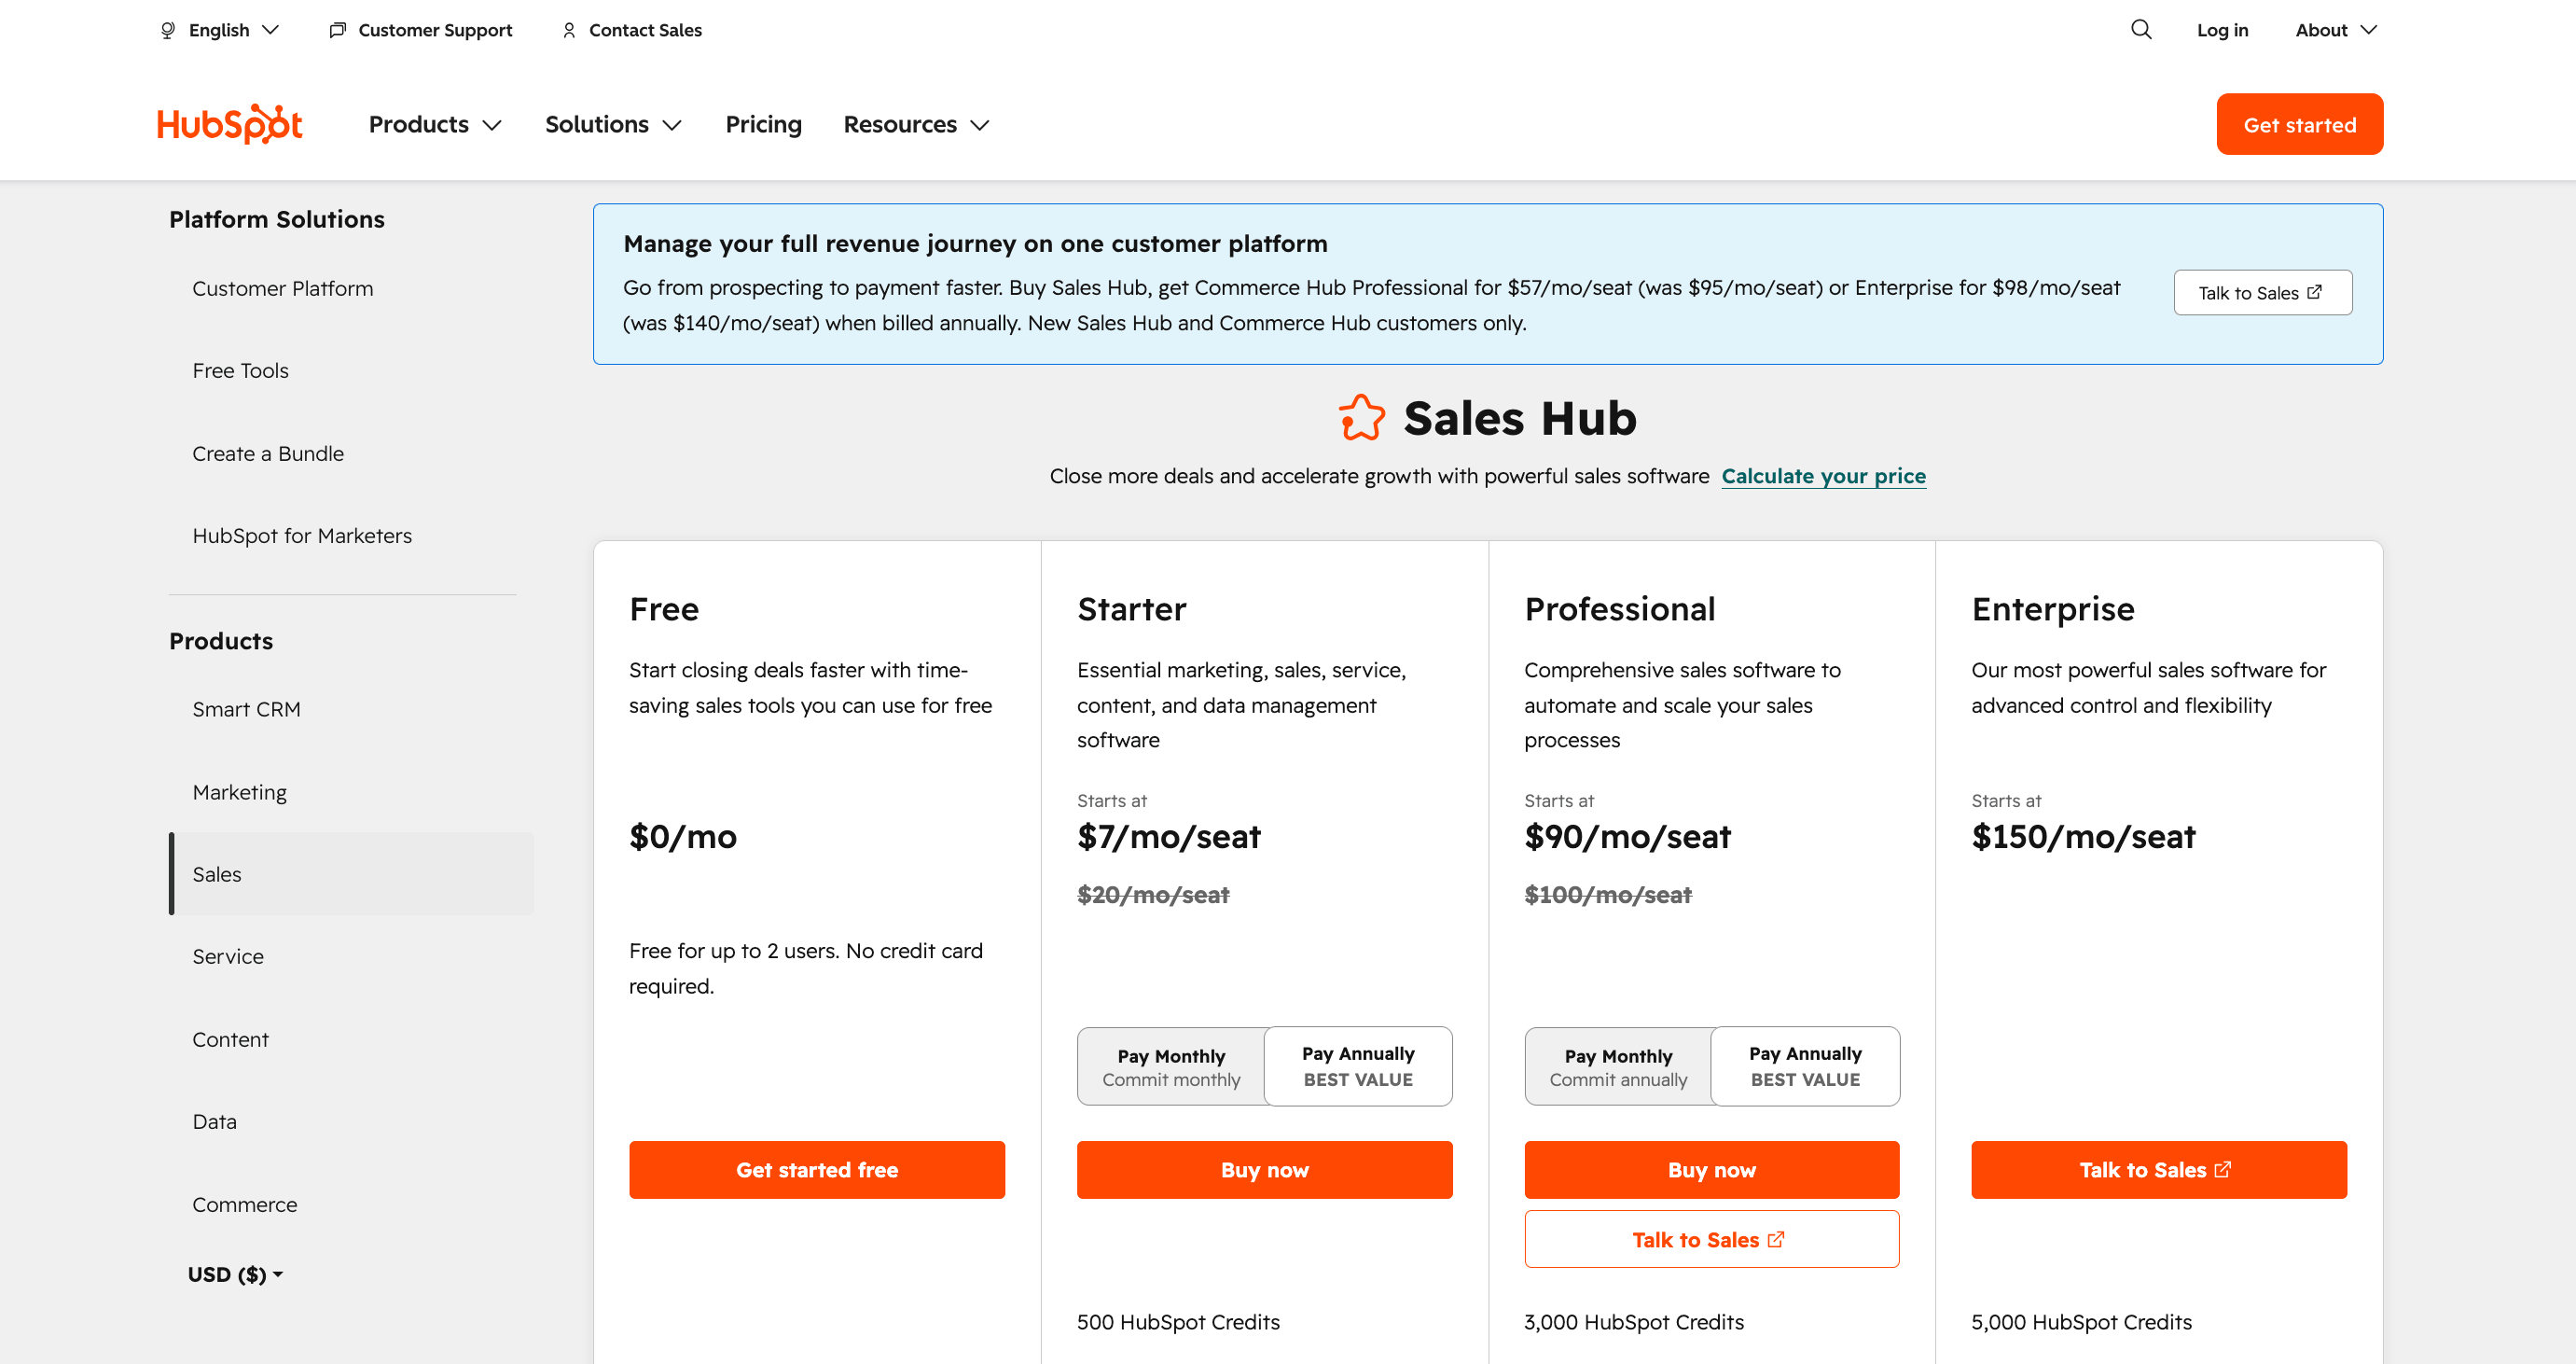Click outlined Talk to Sales under Professional
This screenshot has width=2576, height=1364.
point(1712,1239)
